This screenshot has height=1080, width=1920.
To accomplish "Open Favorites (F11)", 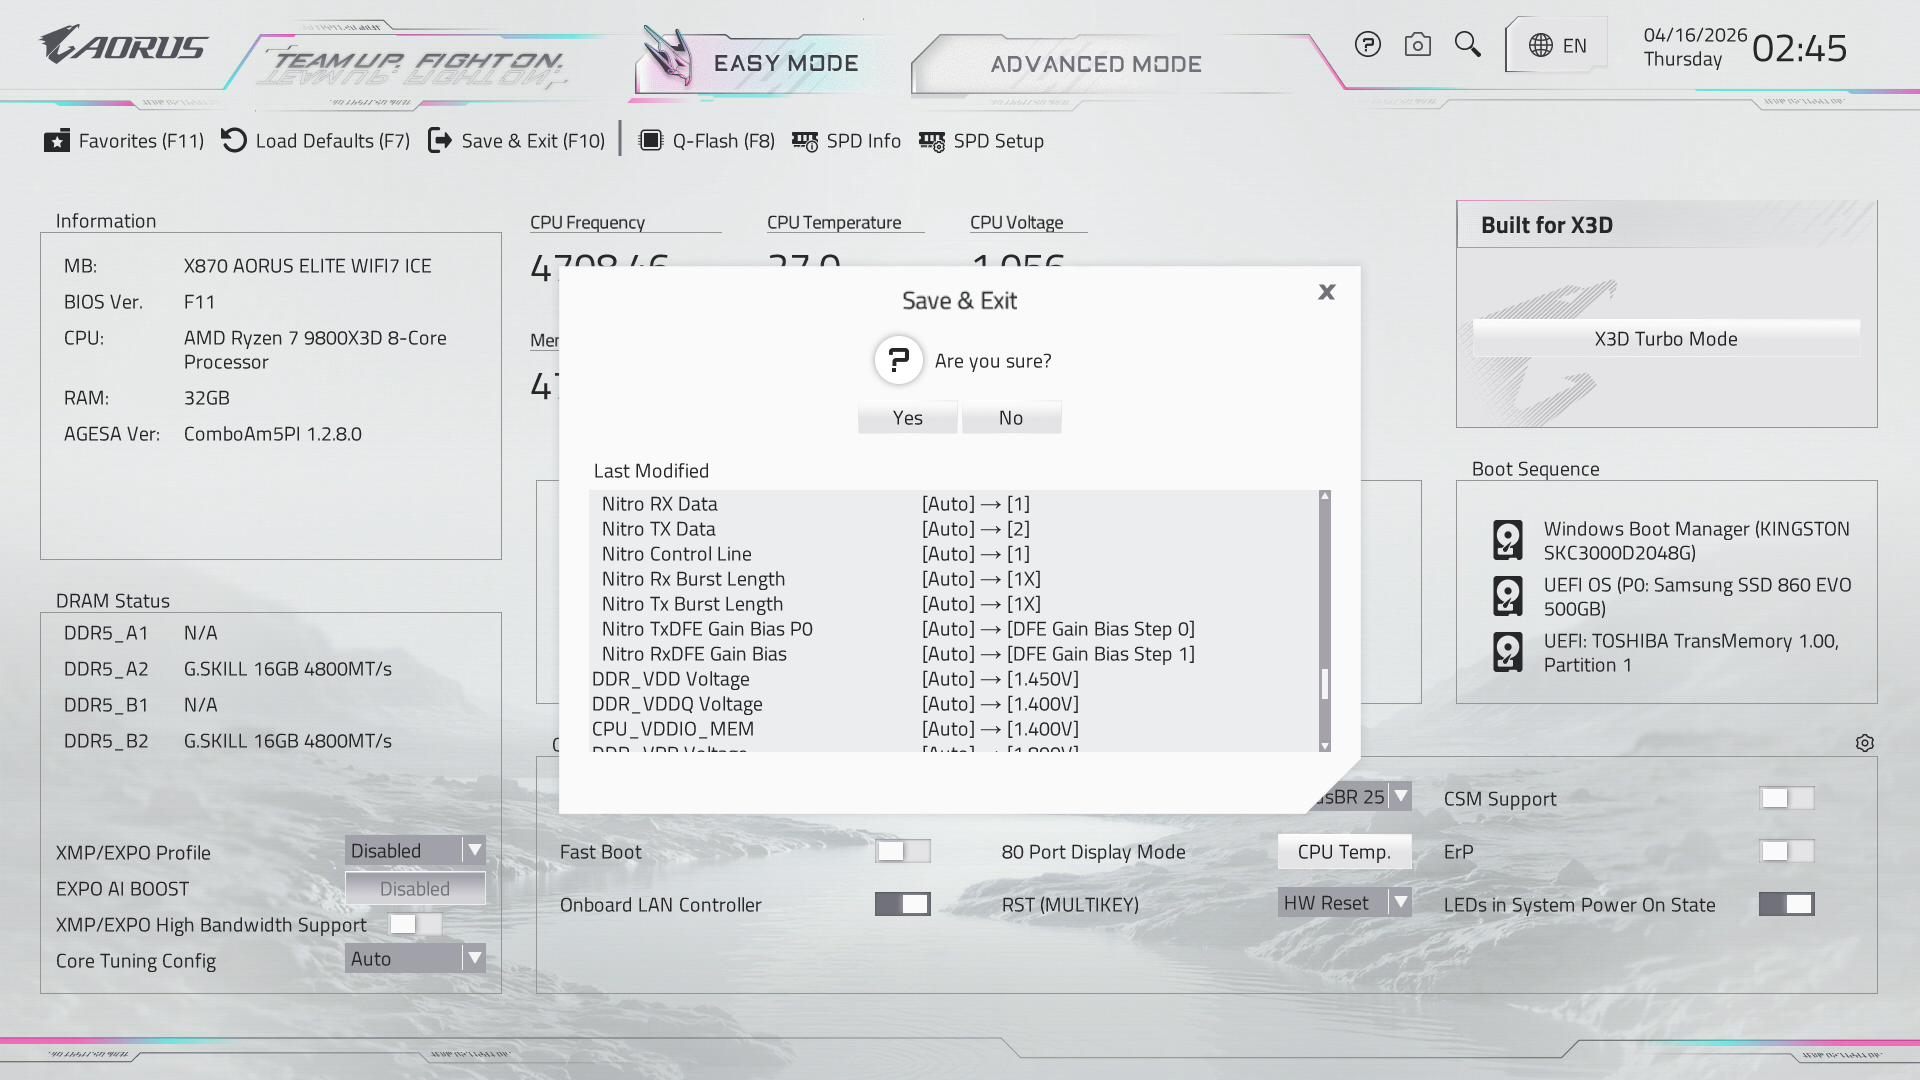I will 123,141.
